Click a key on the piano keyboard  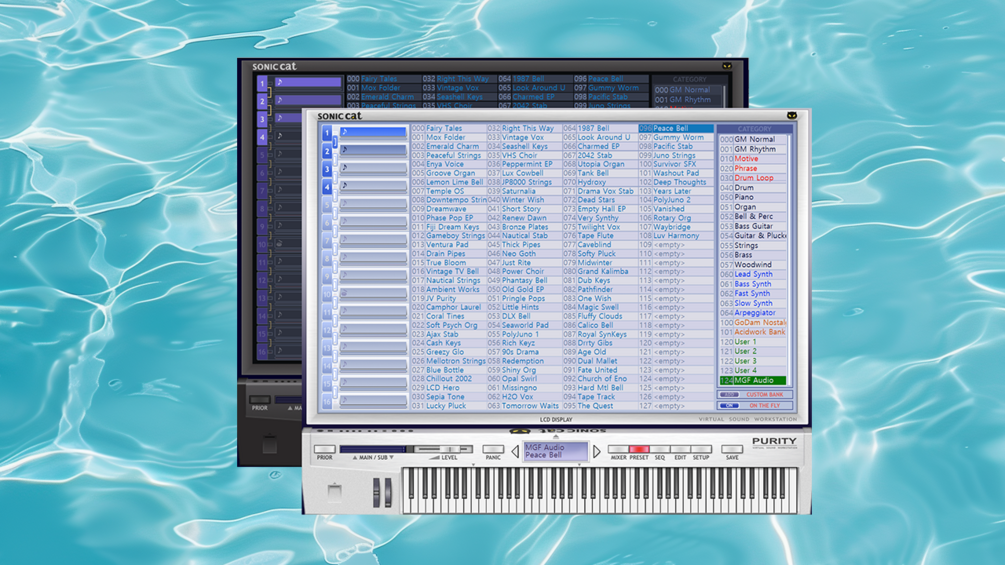(x=600, y=491)
